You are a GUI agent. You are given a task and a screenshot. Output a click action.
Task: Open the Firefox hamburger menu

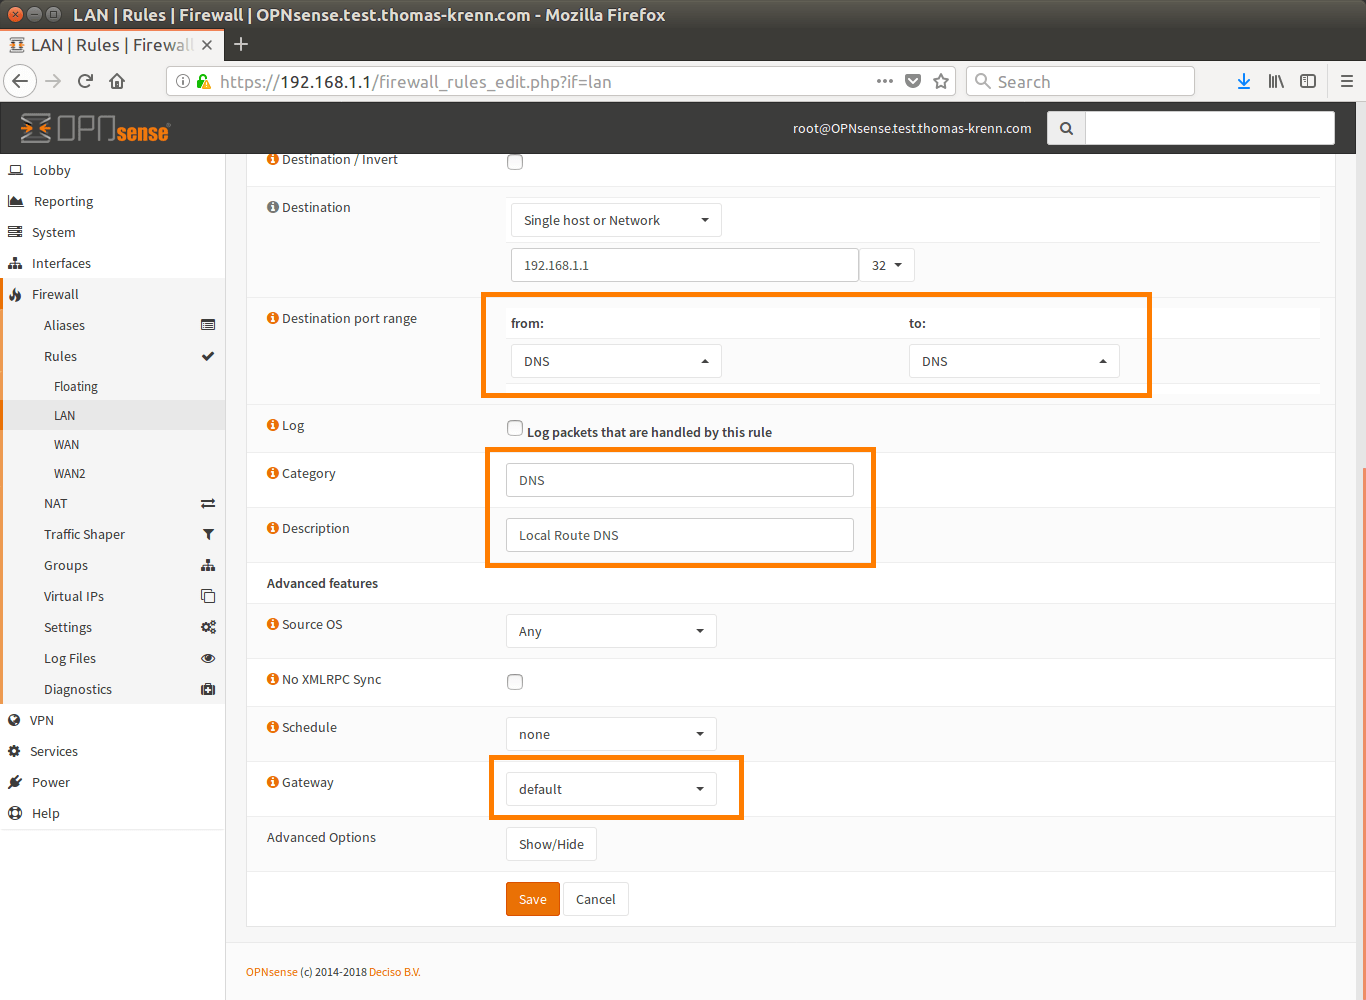(1346, 82)
